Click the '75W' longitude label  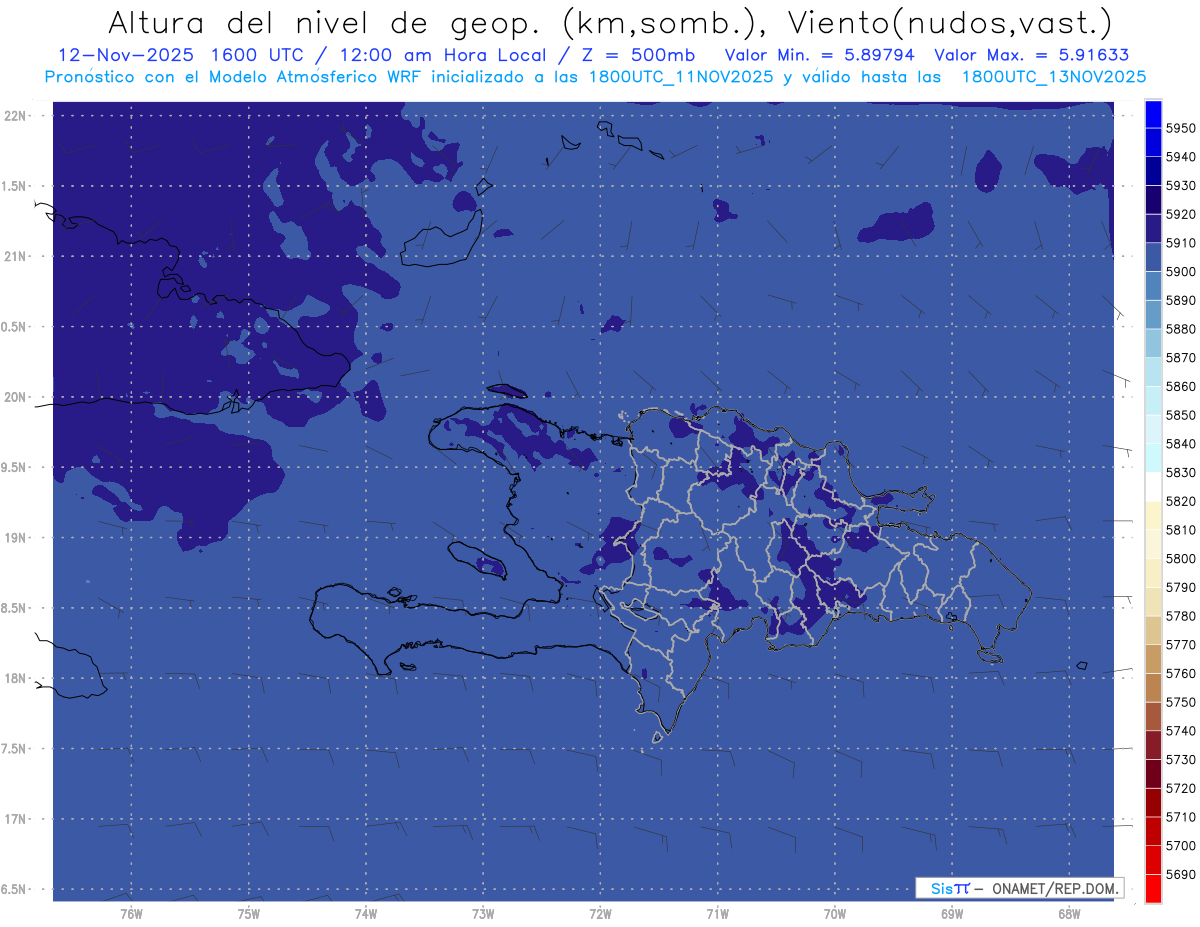(x=249, y=913)
